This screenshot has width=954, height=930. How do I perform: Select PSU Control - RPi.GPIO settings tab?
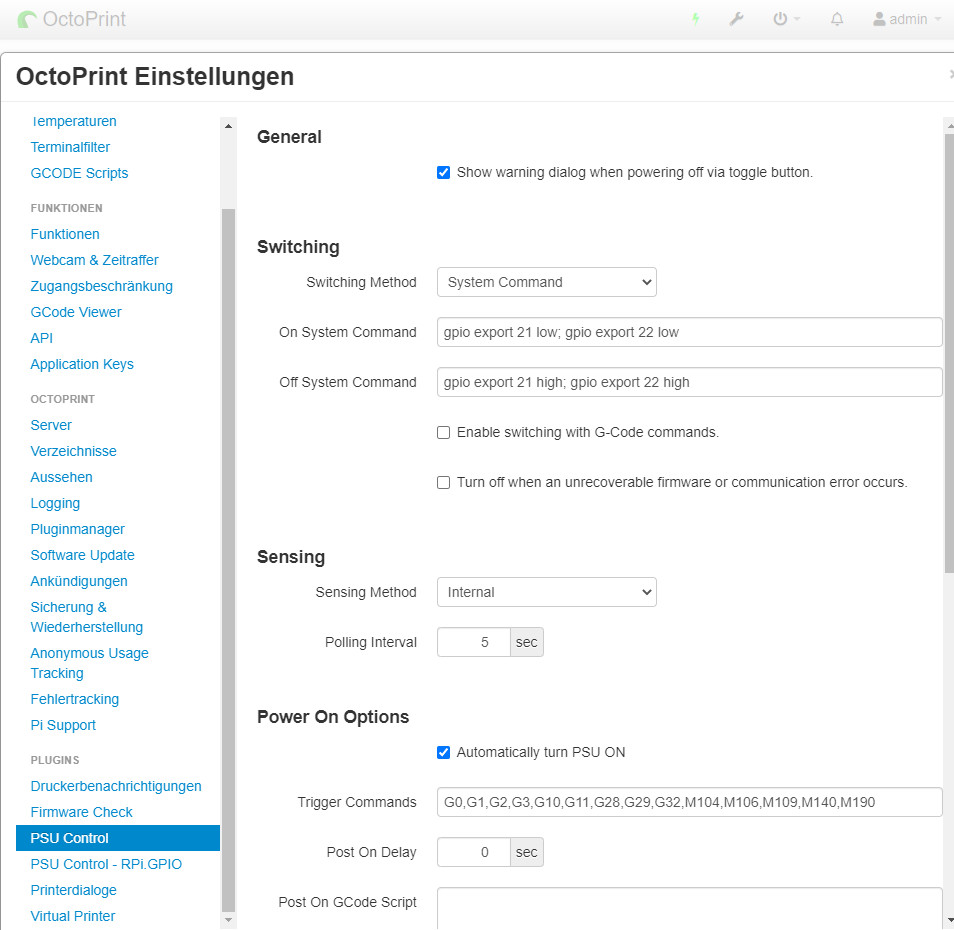point(106,864)
